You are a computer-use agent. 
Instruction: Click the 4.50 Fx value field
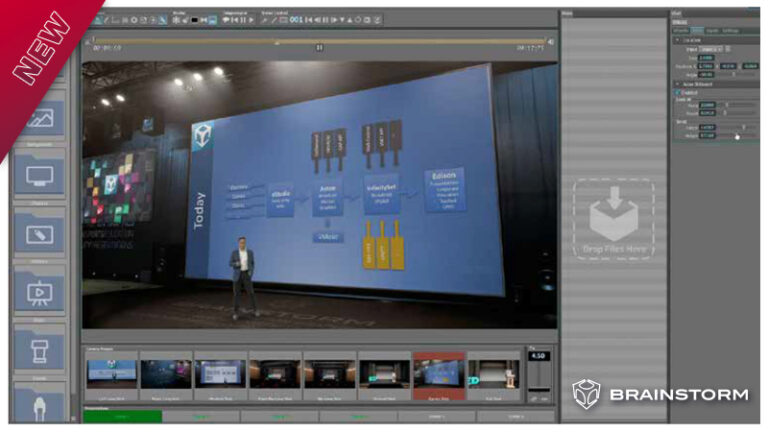click(538, 356)
